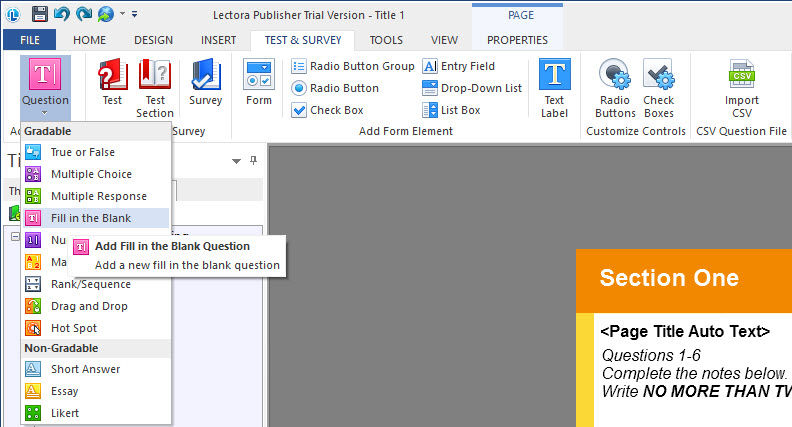
Task: Insert a Drop-Down List
Action: [472, 88]
